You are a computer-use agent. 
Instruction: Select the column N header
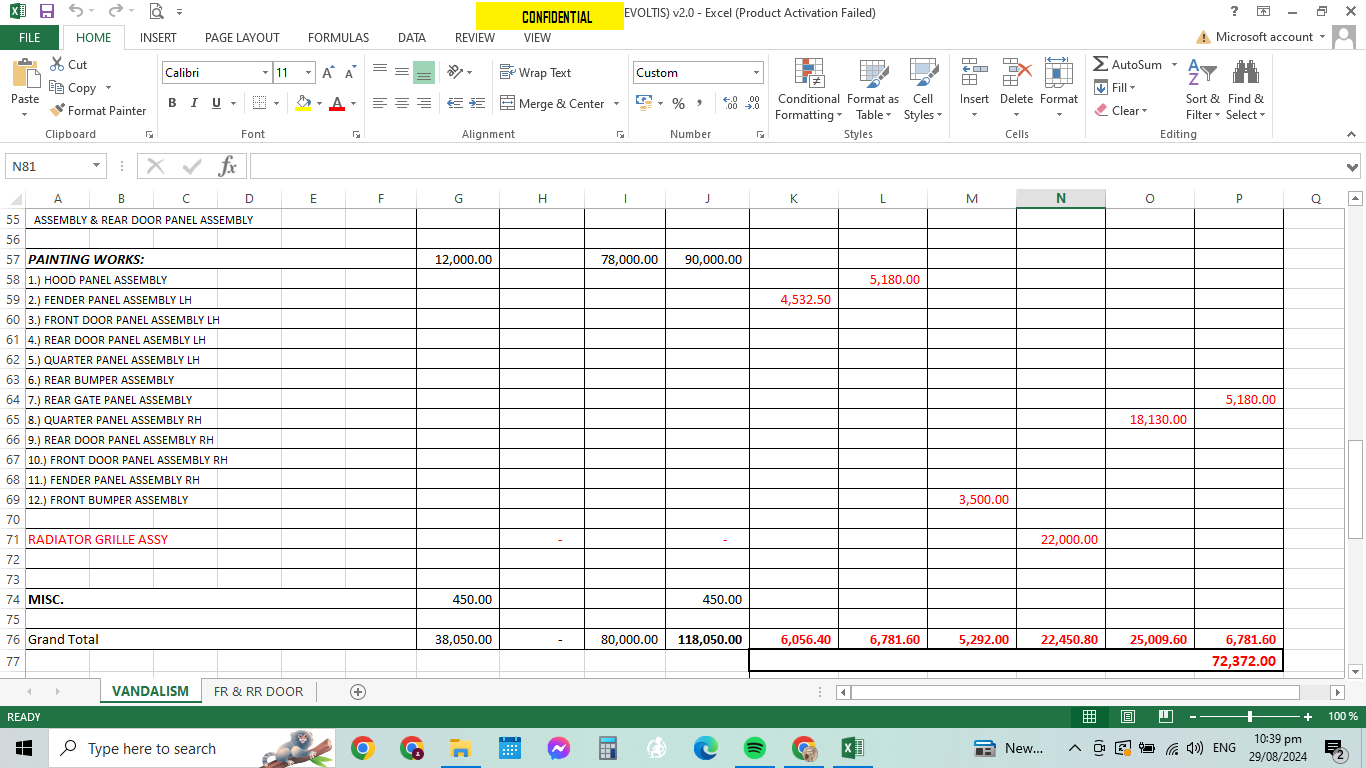(1061, 199)
